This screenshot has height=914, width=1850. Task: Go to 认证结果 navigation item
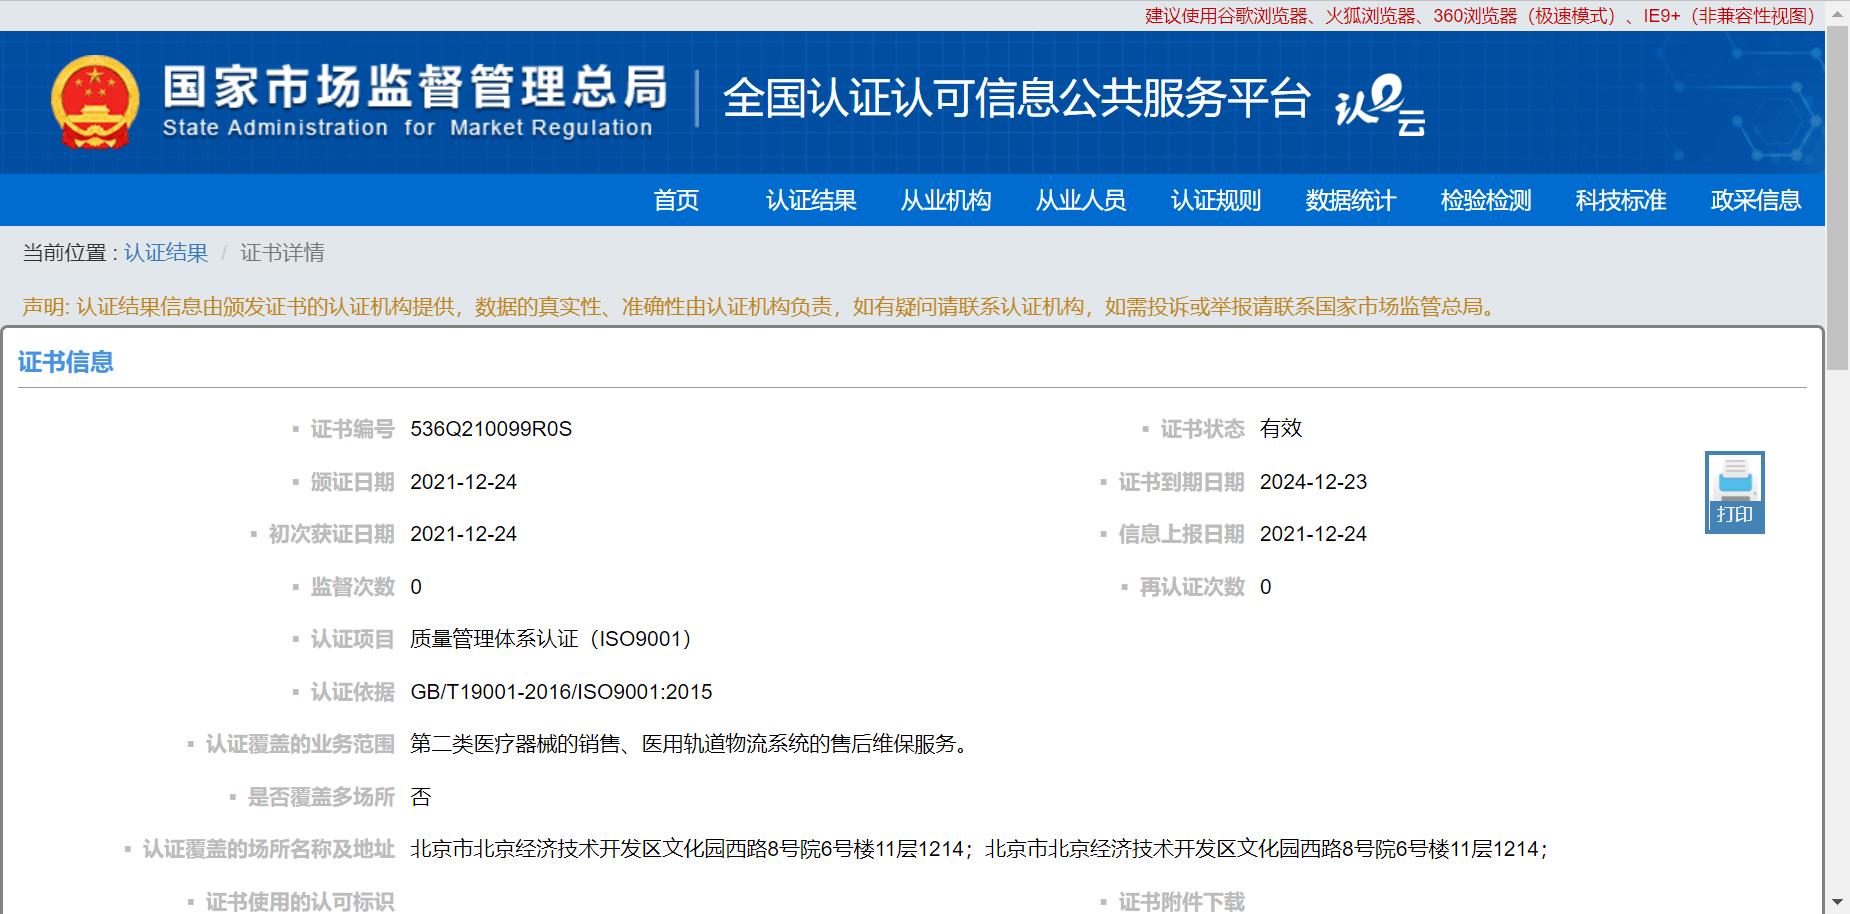[x=811, y=200]
